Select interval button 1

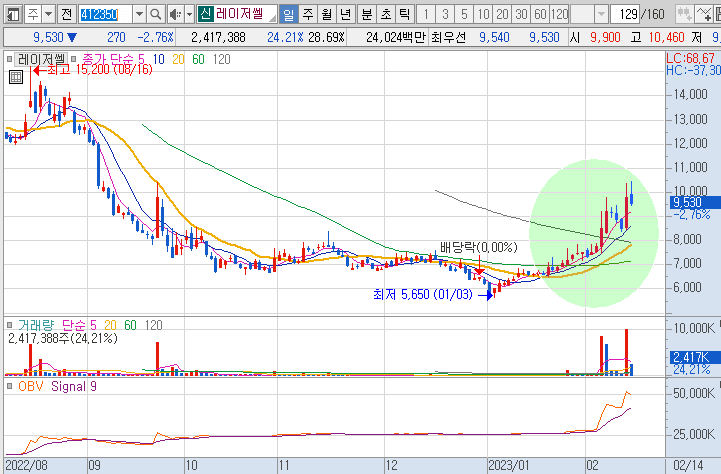pyautogui.click(x=426, y=15)
